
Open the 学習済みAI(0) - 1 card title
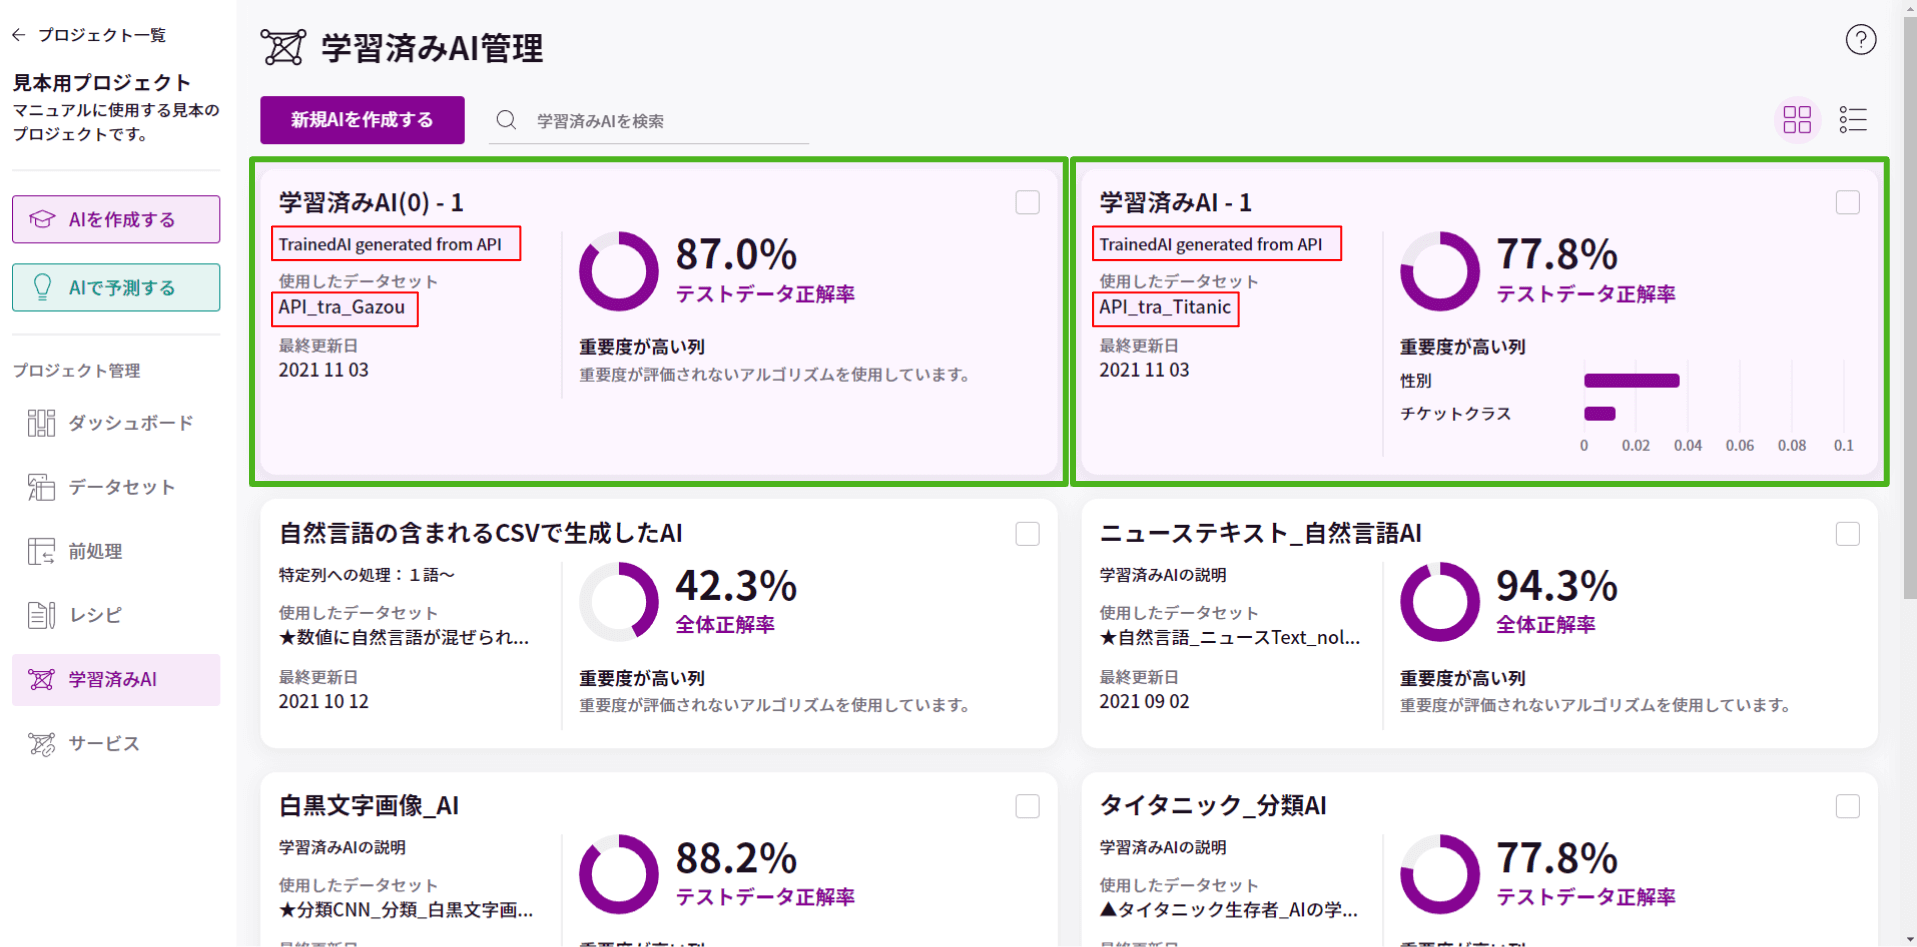(371, 203)
